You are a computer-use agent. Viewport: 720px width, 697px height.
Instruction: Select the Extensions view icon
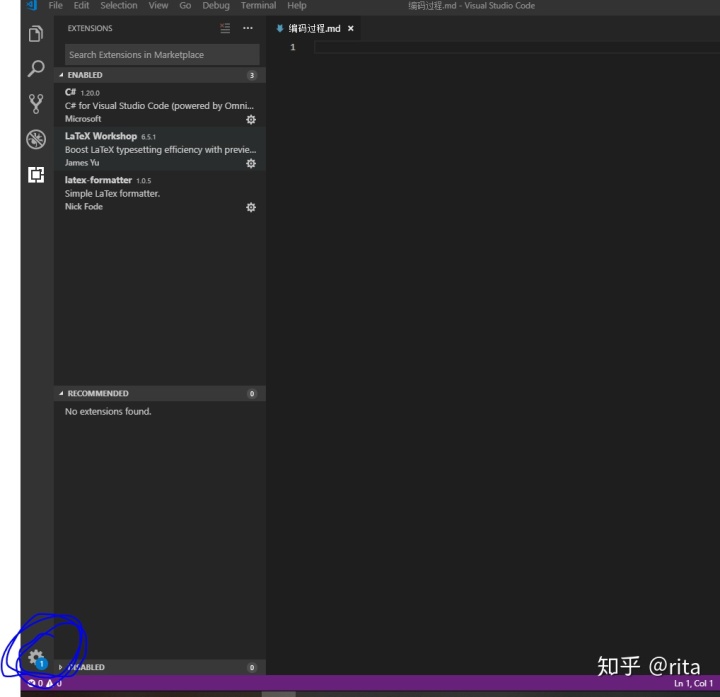point(36,174)
